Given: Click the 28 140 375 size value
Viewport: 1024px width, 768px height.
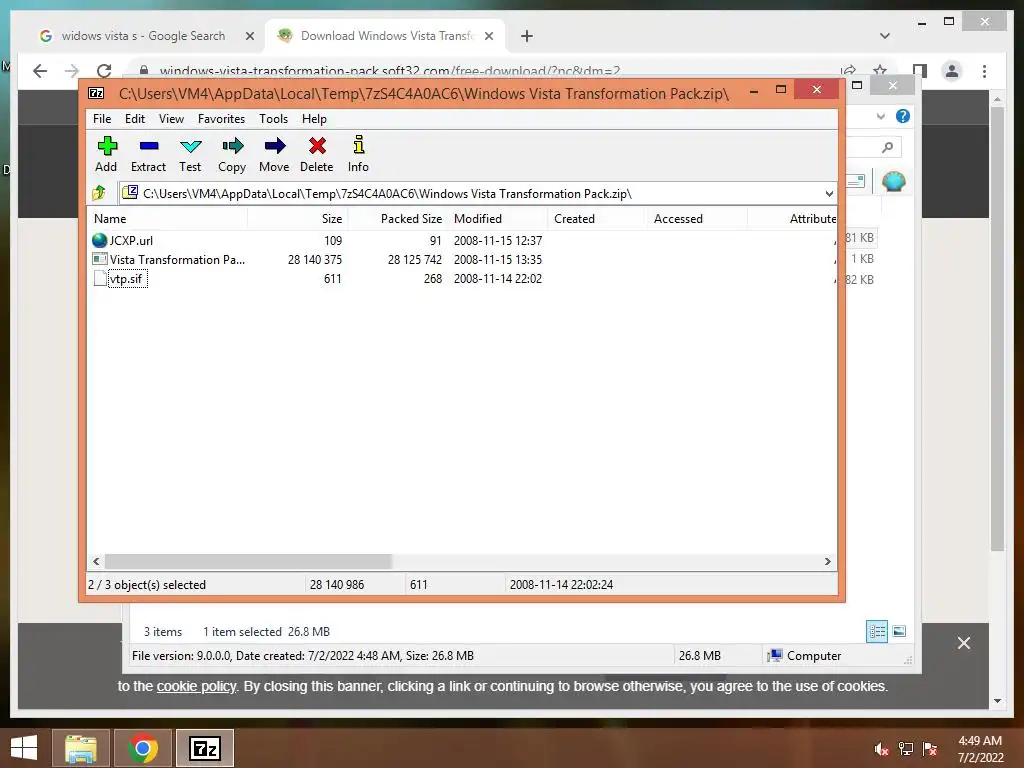Looking at the screenshot, I should (x=315, y=259).
